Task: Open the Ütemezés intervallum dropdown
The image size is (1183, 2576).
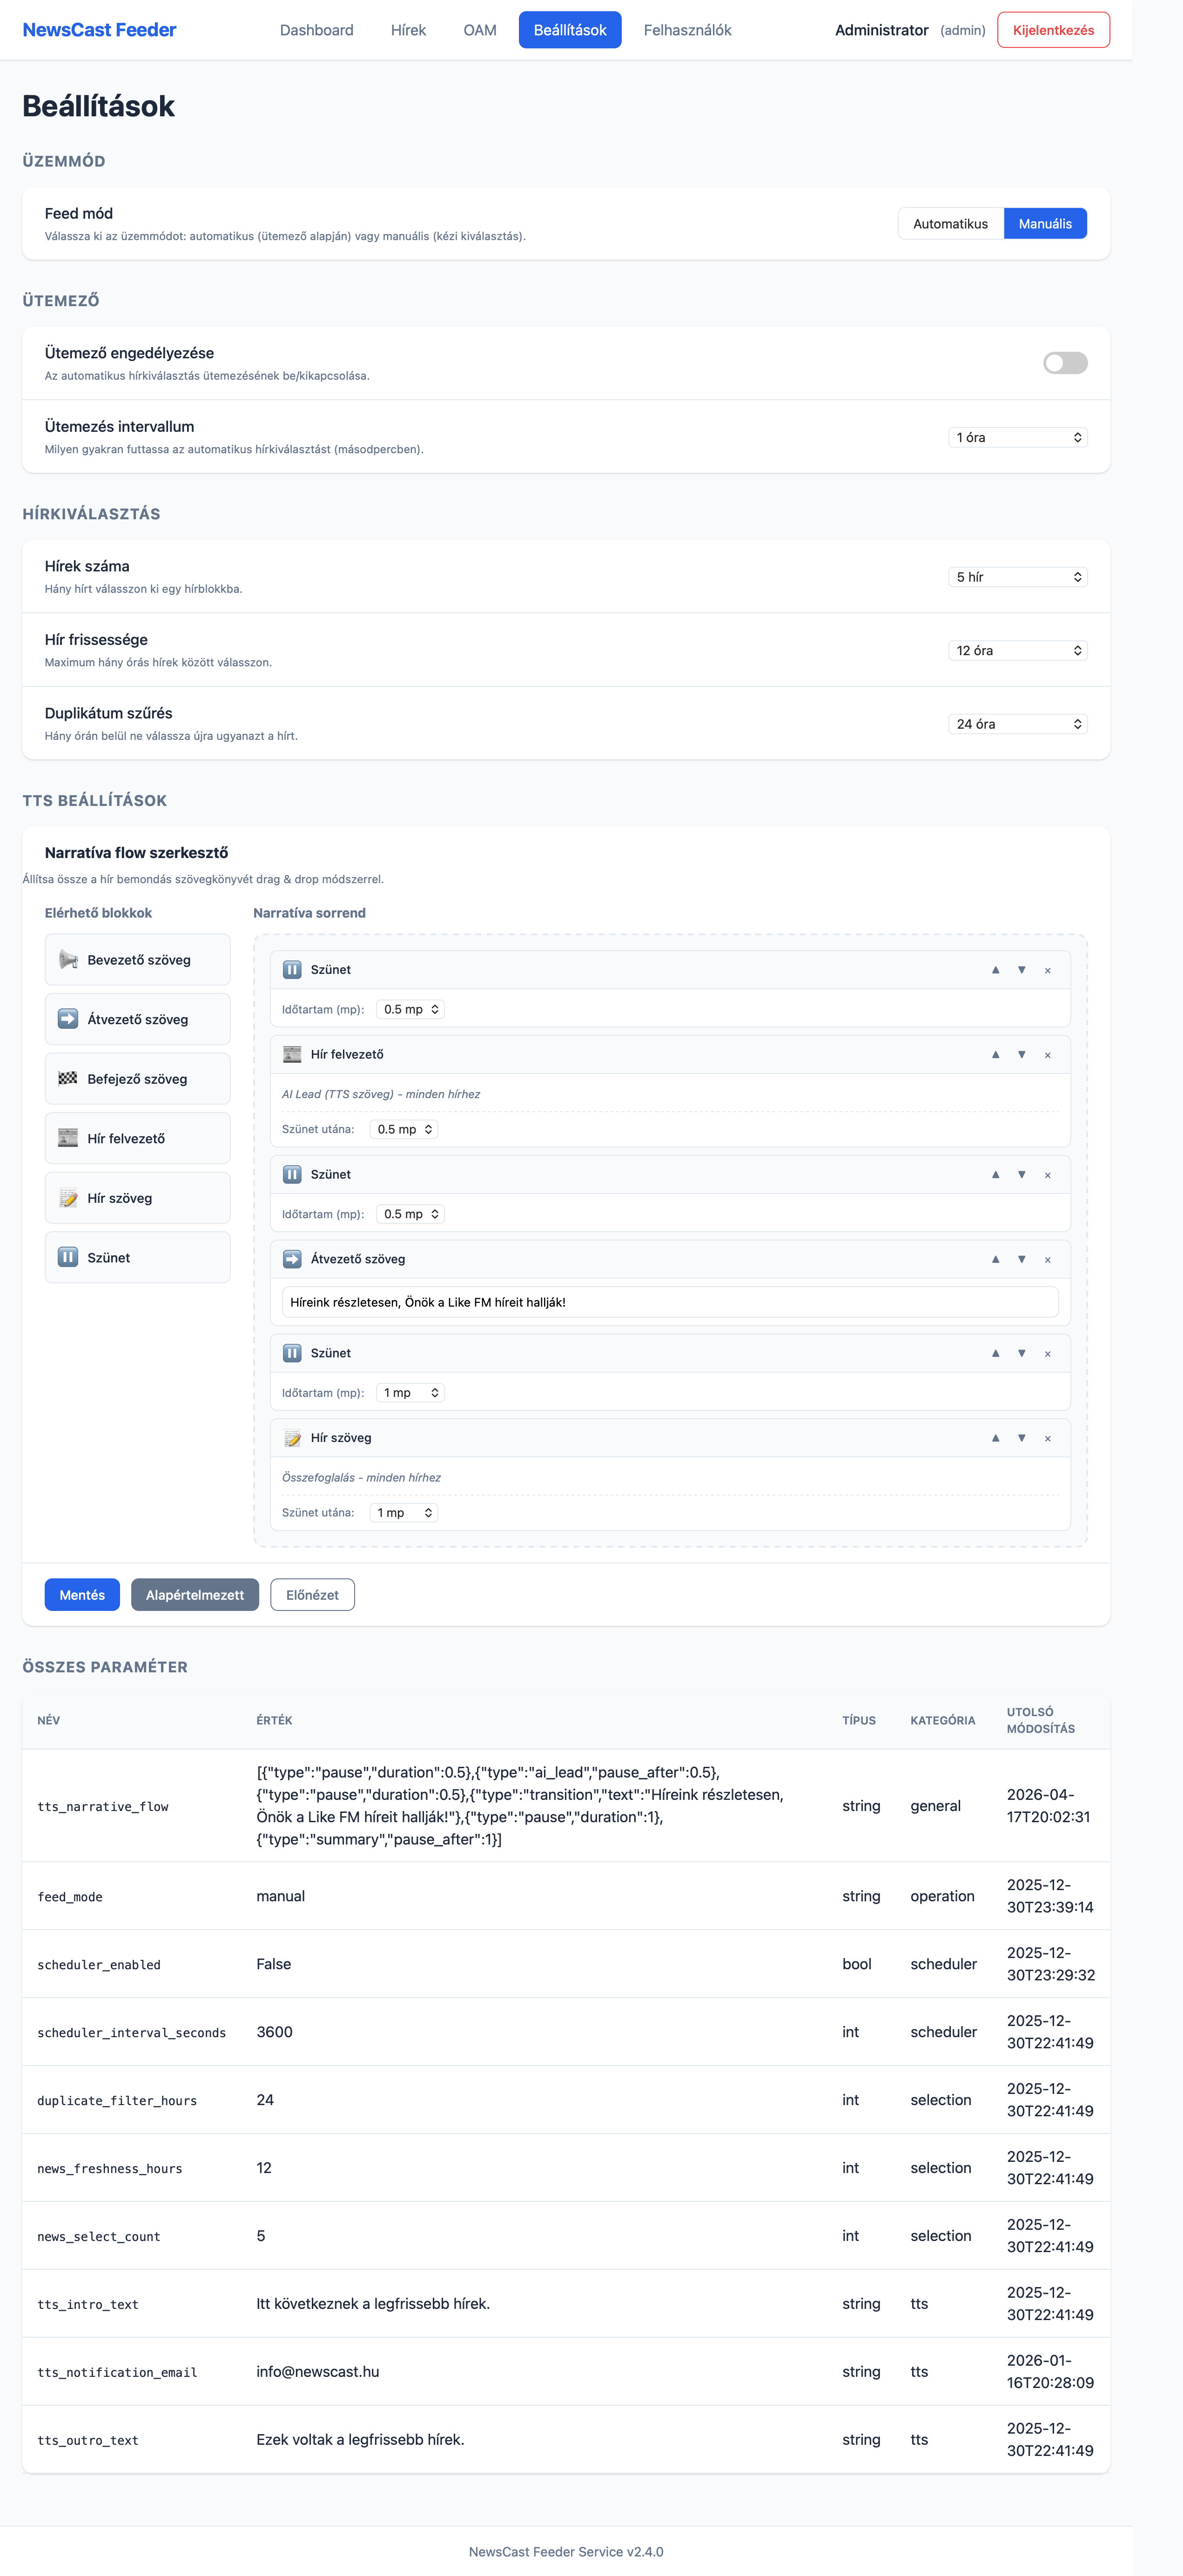Action: [1017, 438]
